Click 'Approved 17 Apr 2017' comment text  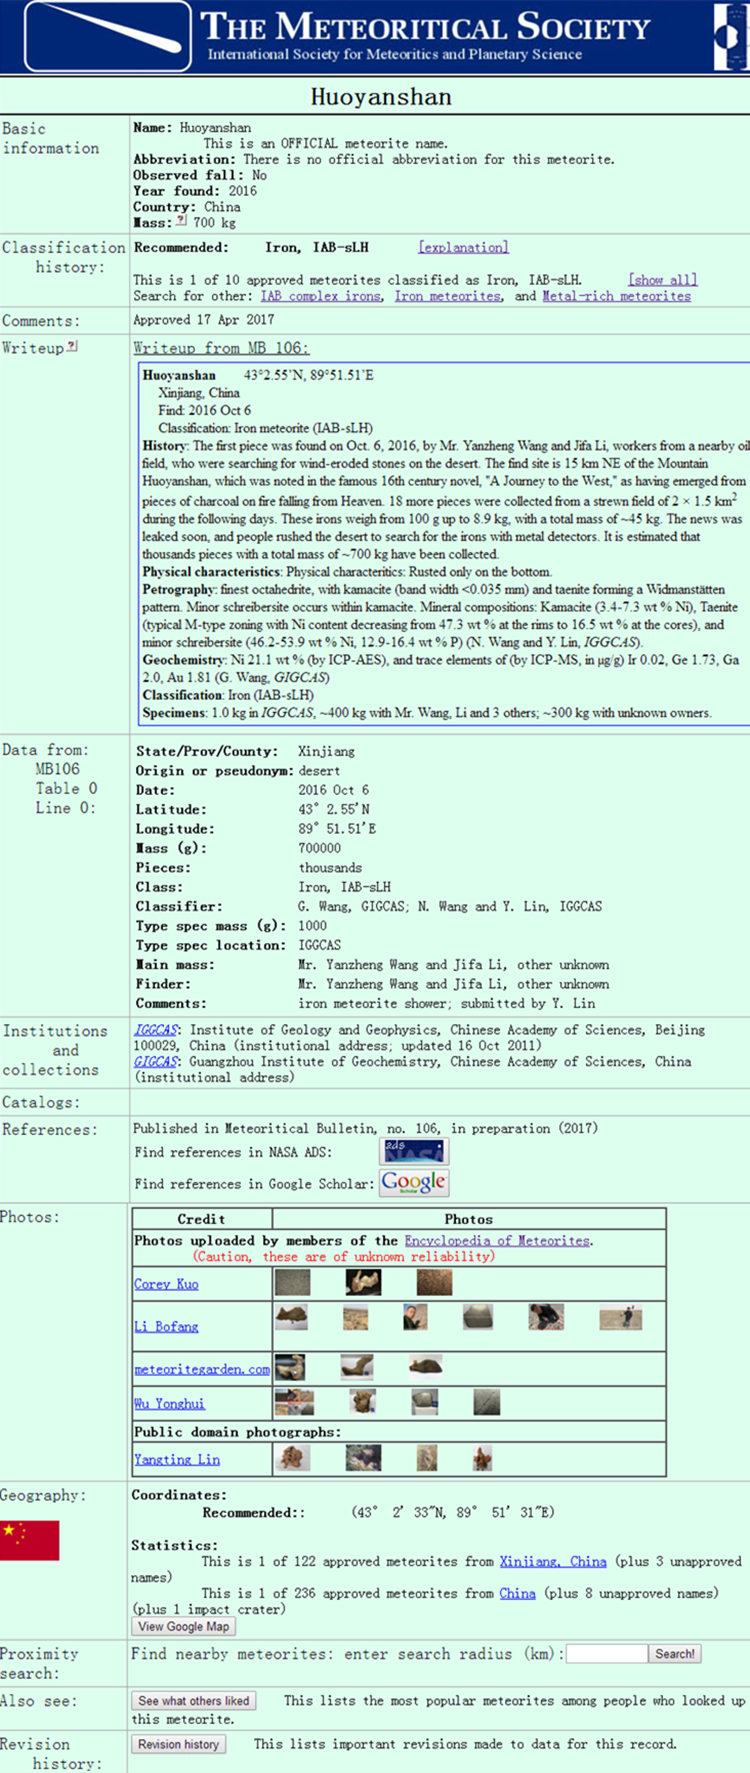coord(203,320)
